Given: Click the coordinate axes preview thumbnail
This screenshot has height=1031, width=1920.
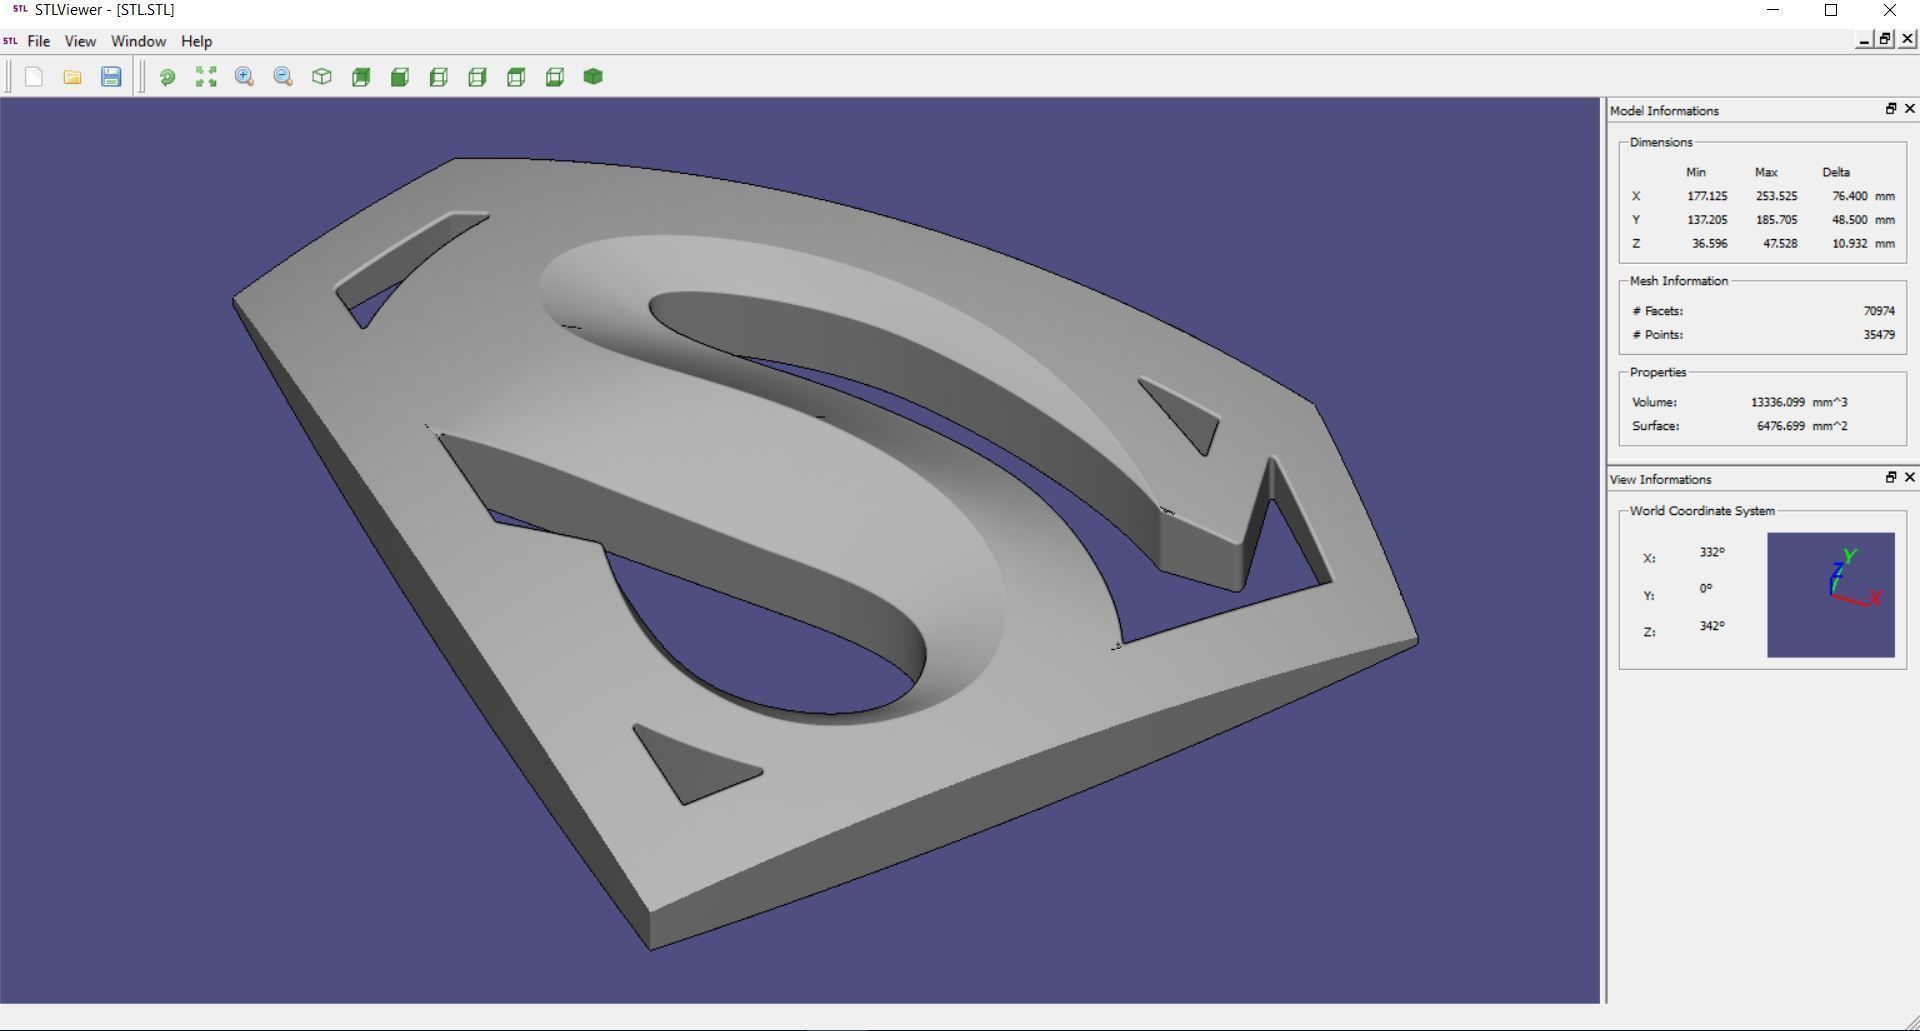Looking at the screenshot, I should tap(1830, 595).
